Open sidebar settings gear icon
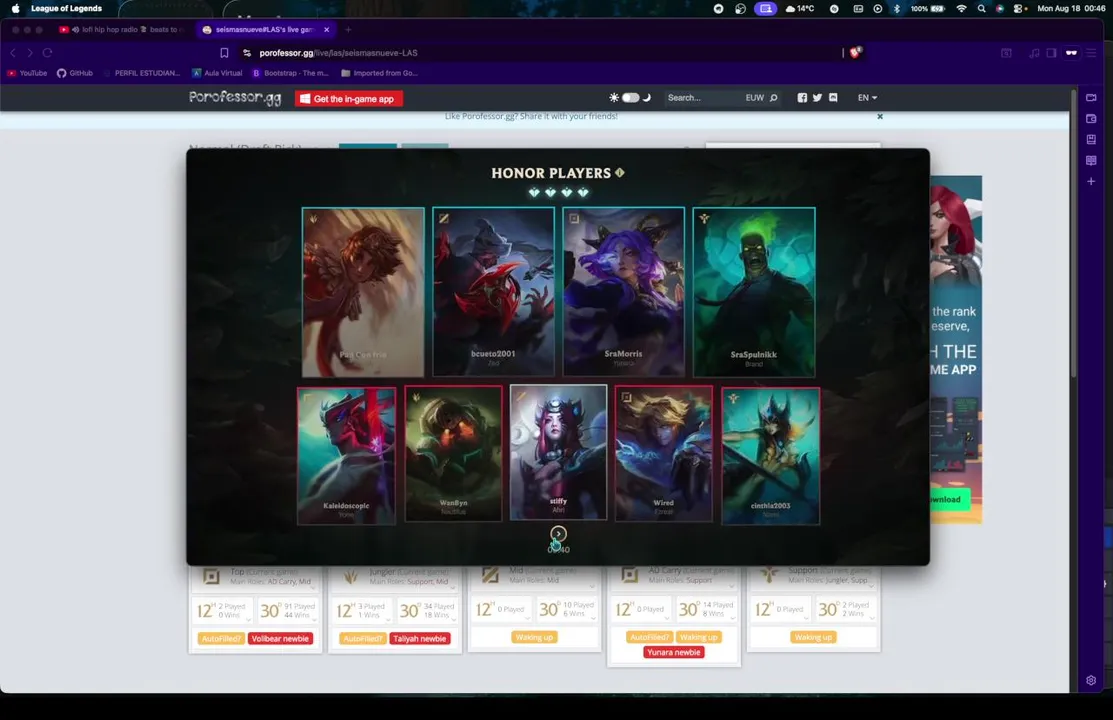 coord(1091,680)
